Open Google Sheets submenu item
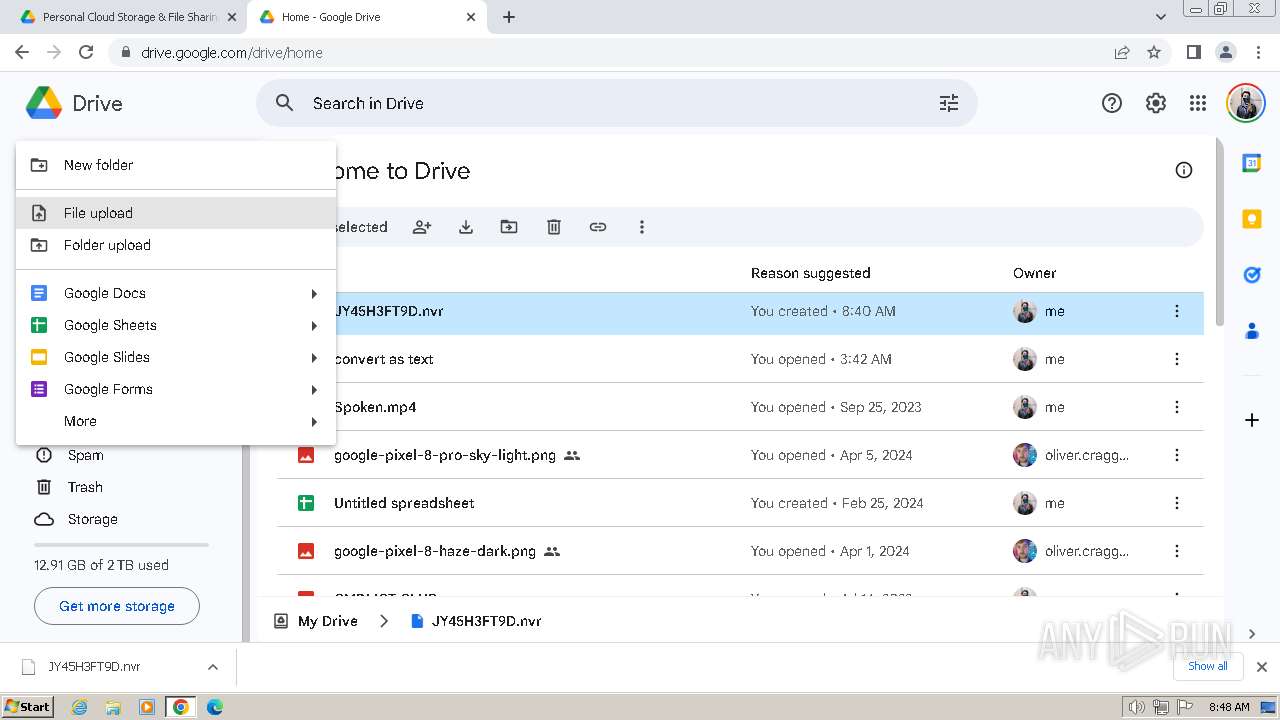 [x=176, y=325]
